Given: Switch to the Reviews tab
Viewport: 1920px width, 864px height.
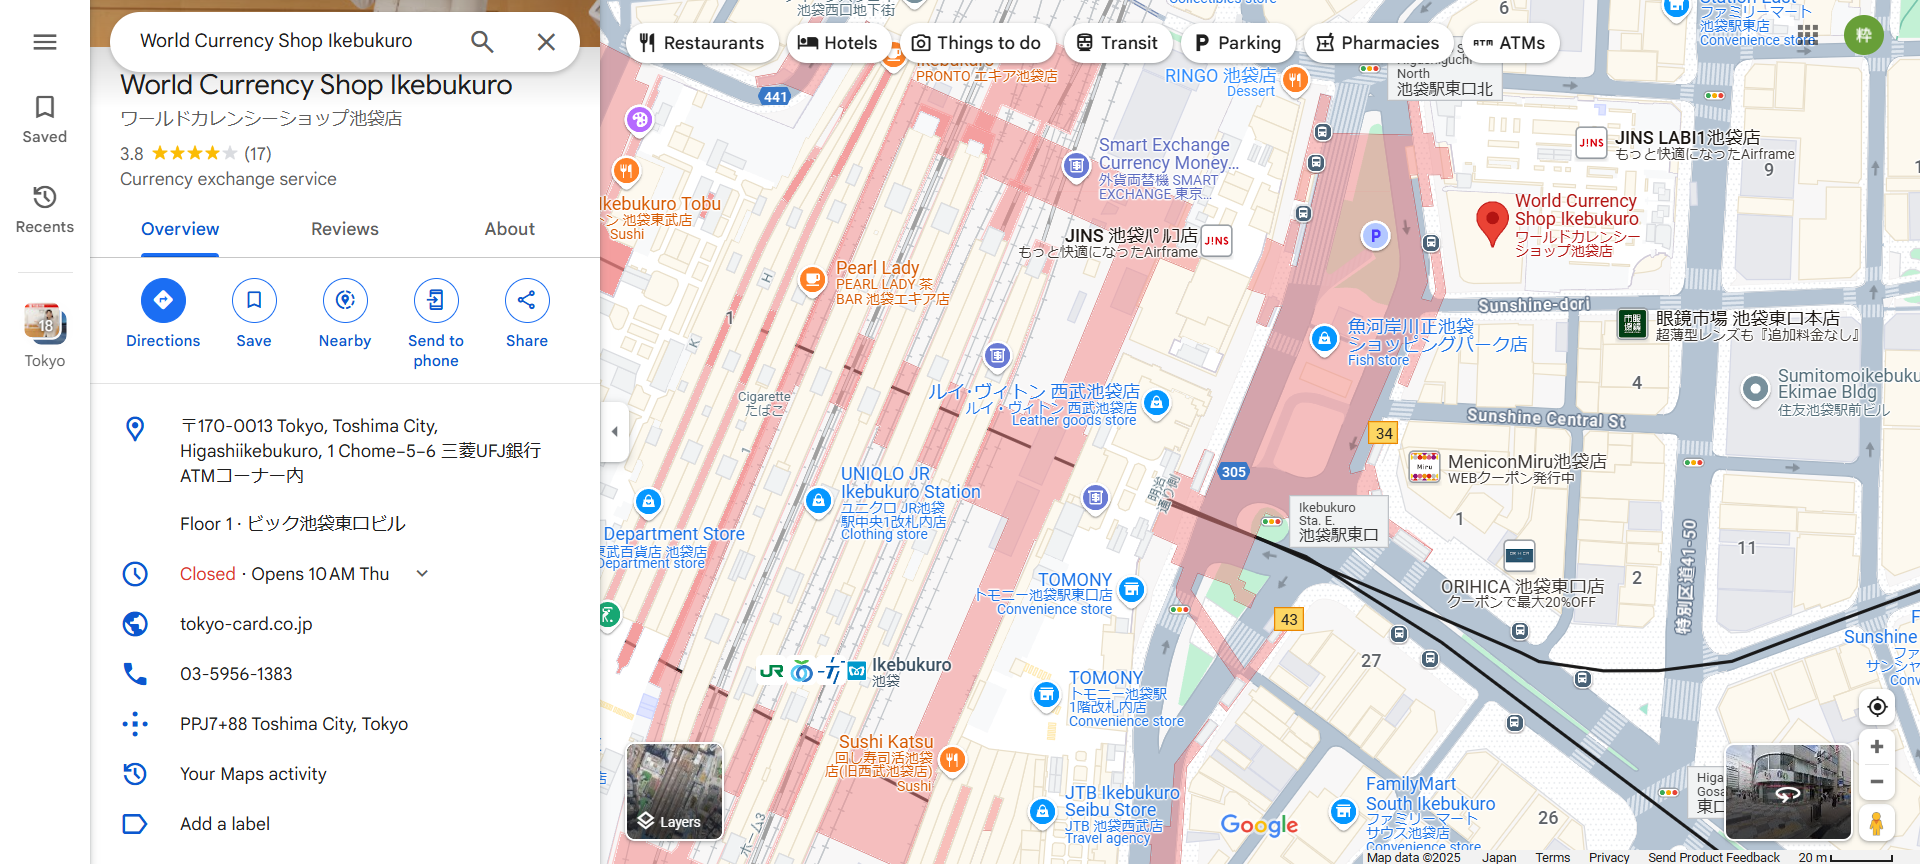Looking at the screenshot, I should (345, 229).
